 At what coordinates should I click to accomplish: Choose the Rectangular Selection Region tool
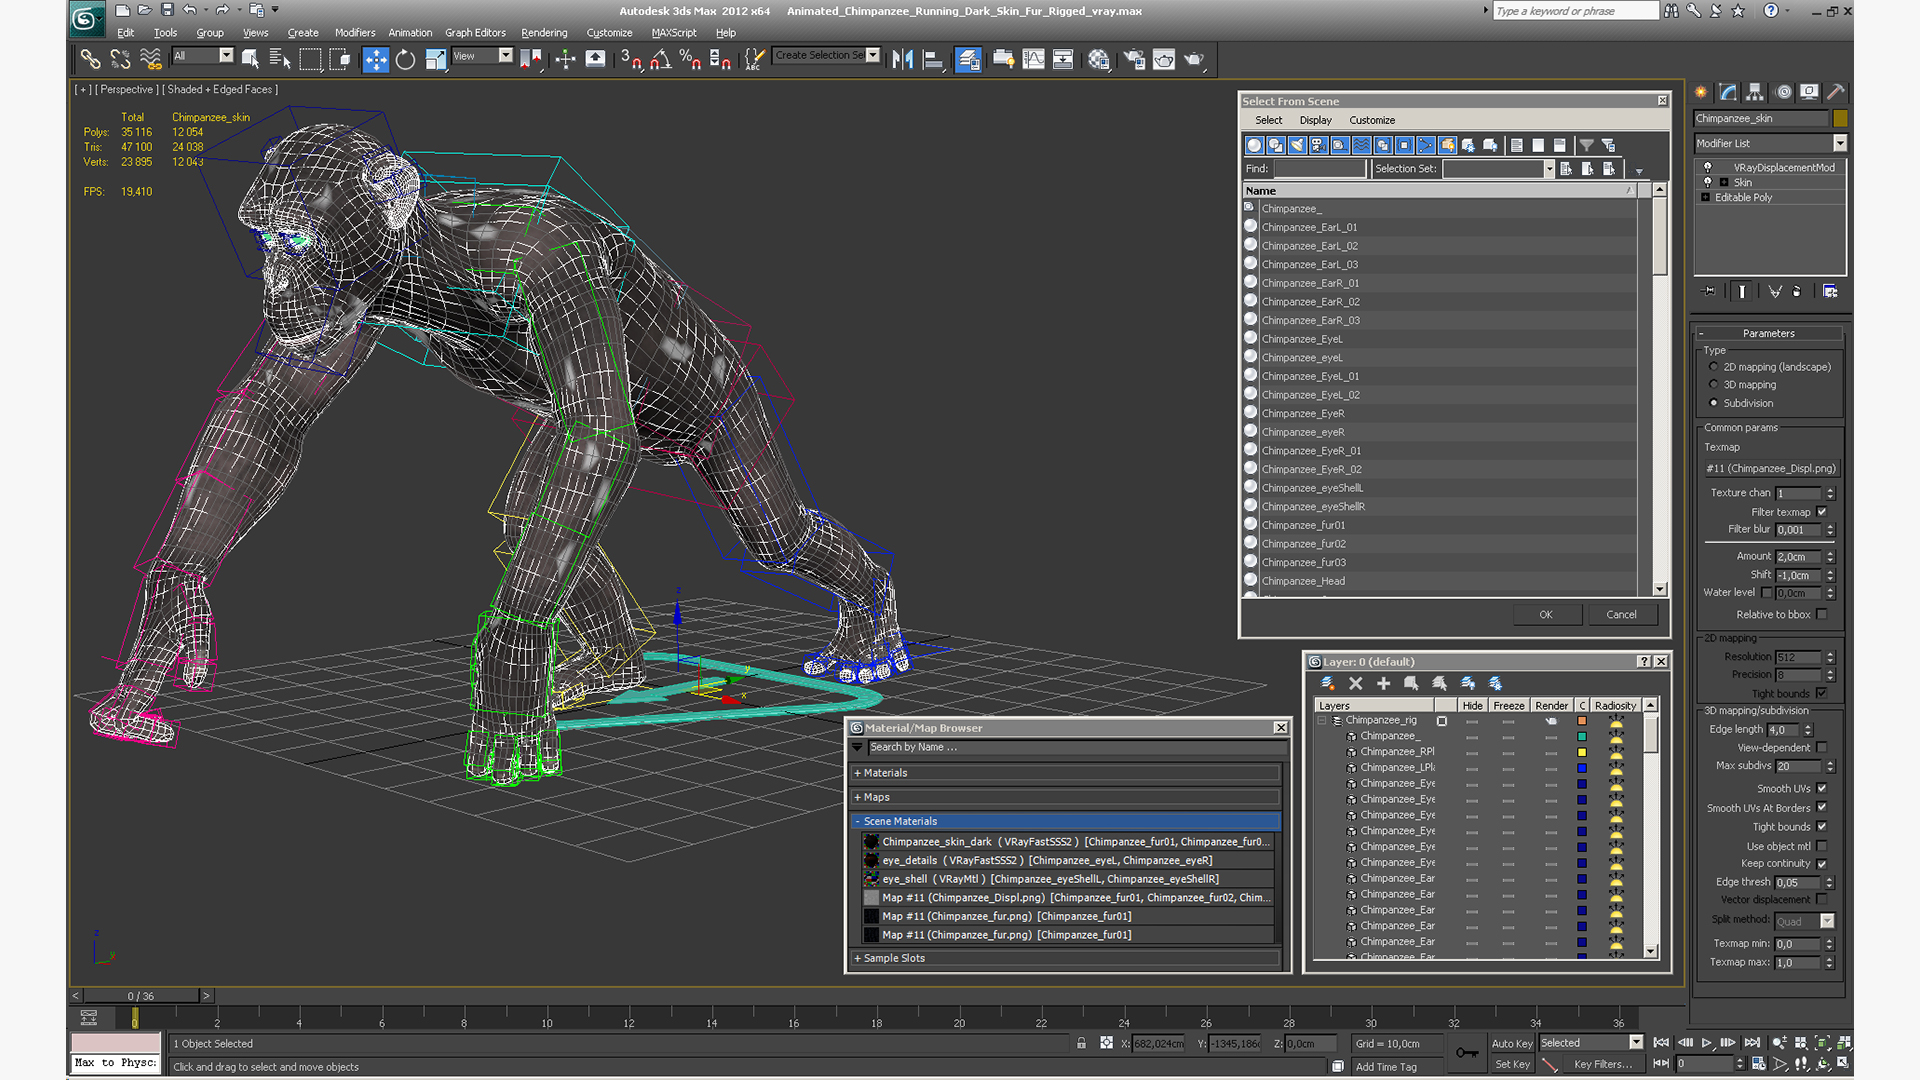(310, 60)
